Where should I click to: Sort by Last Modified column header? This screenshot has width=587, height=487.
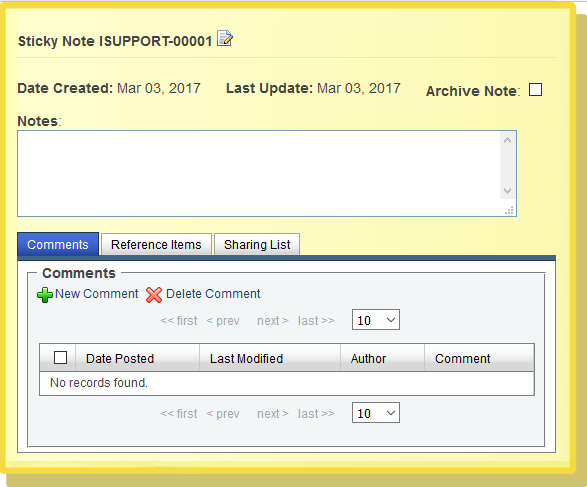coord(270,358)
